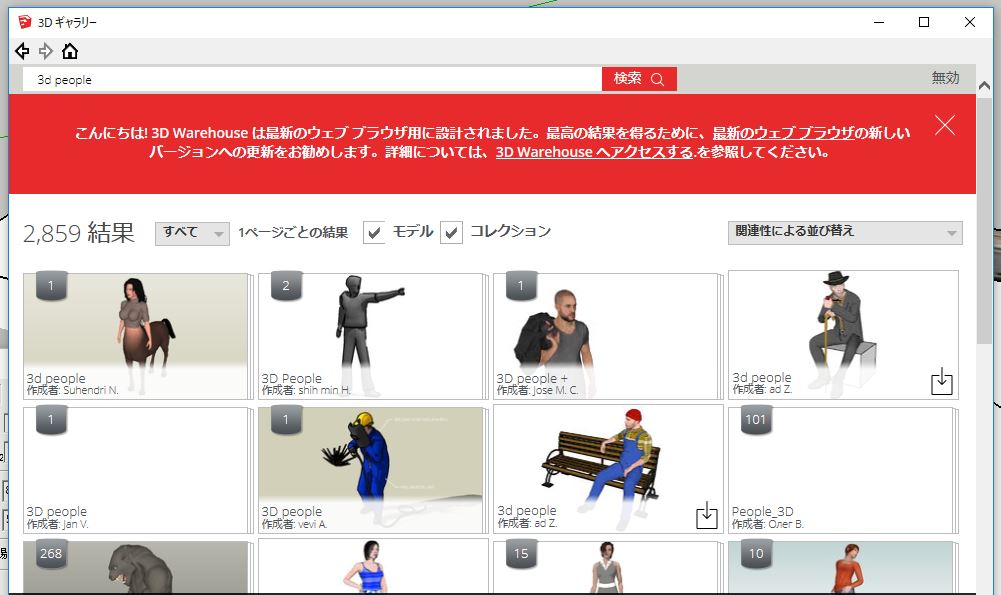
Task: Click the count badge on vevi A. card
Action: point(286,420)
